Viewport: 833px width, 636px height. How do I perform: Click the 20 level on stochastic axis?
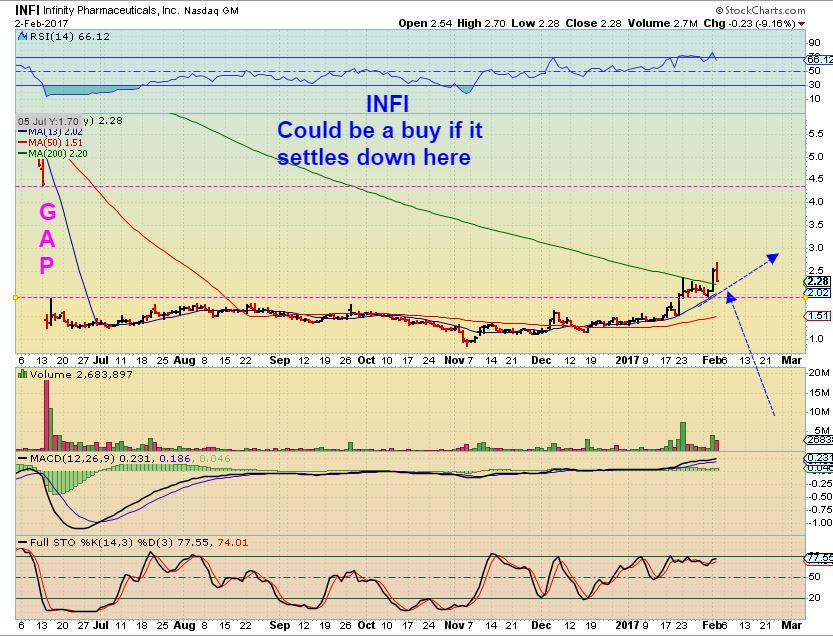[814, 598]
